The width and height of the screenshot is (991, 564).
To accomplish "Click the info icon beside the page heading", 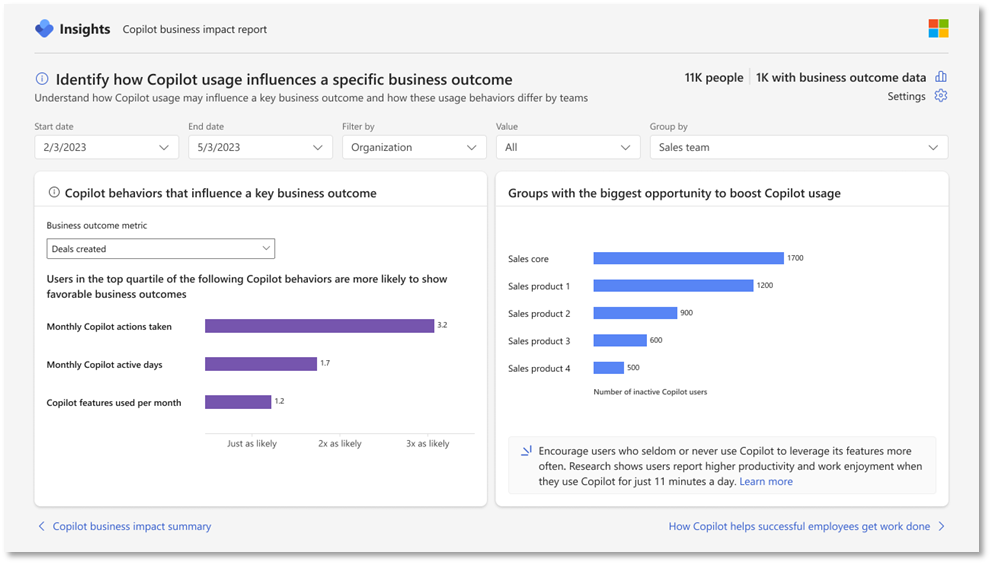I will point(42,79).
